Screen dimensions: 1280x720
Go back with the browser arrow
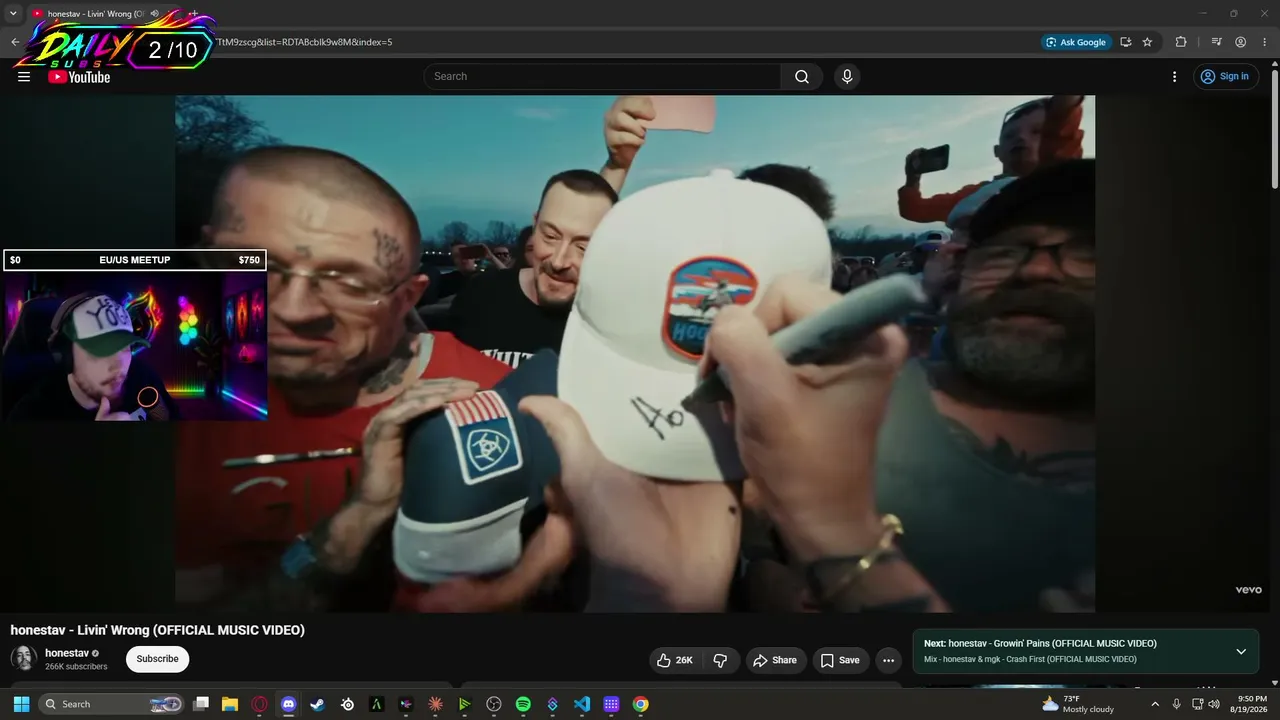point(15,42)
